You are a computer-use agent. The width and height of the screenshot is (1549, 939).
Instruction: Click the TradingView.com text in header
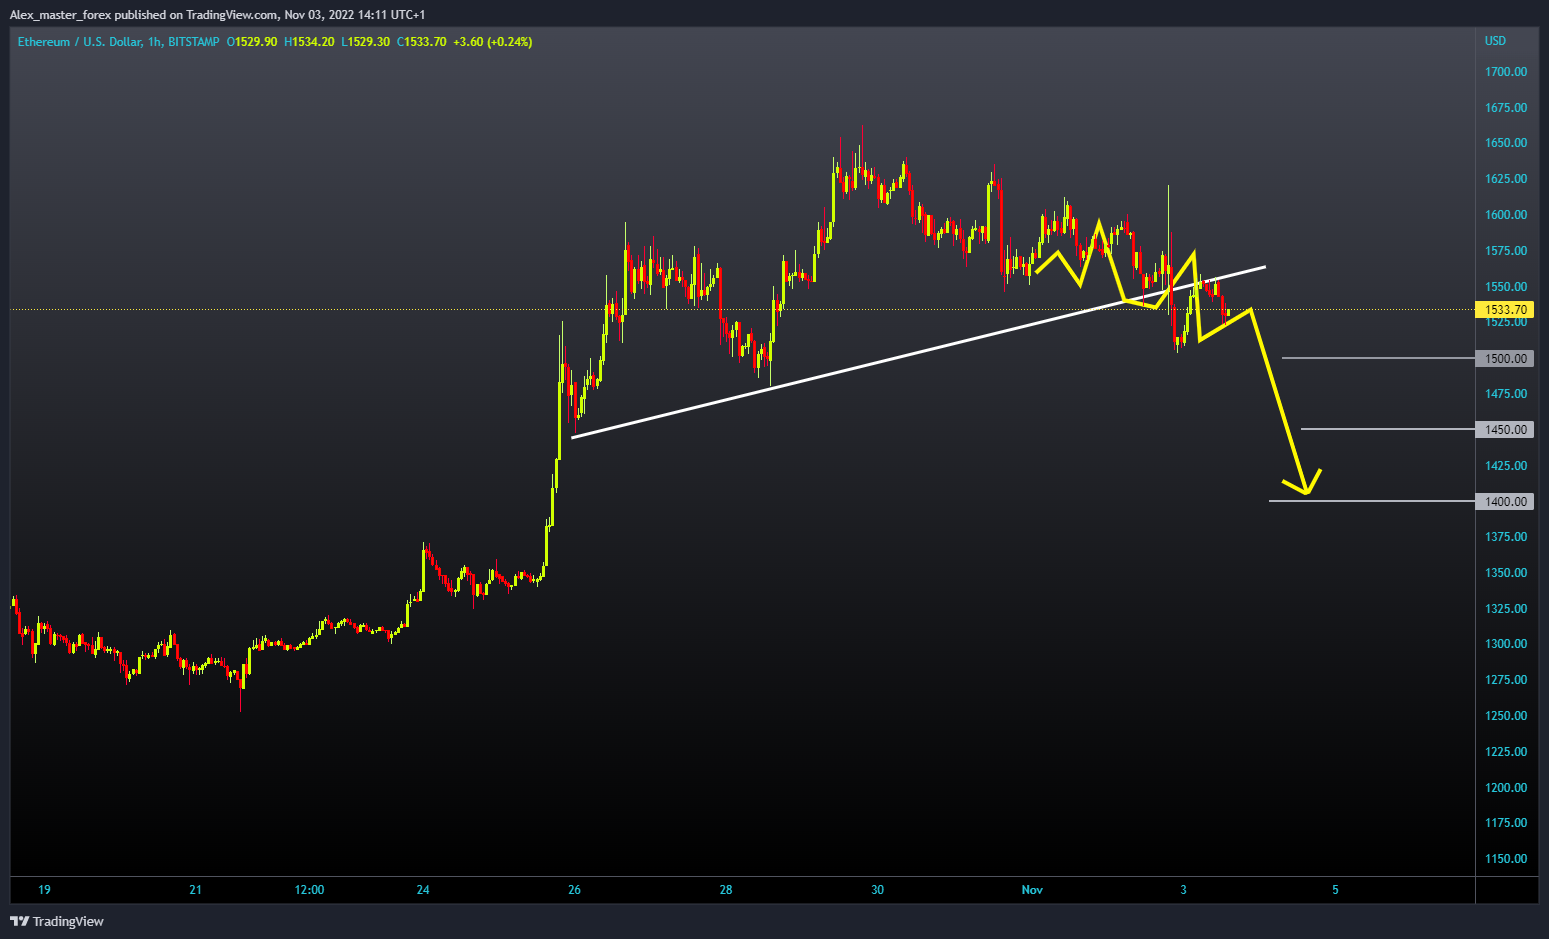click(x=232, y=15)
